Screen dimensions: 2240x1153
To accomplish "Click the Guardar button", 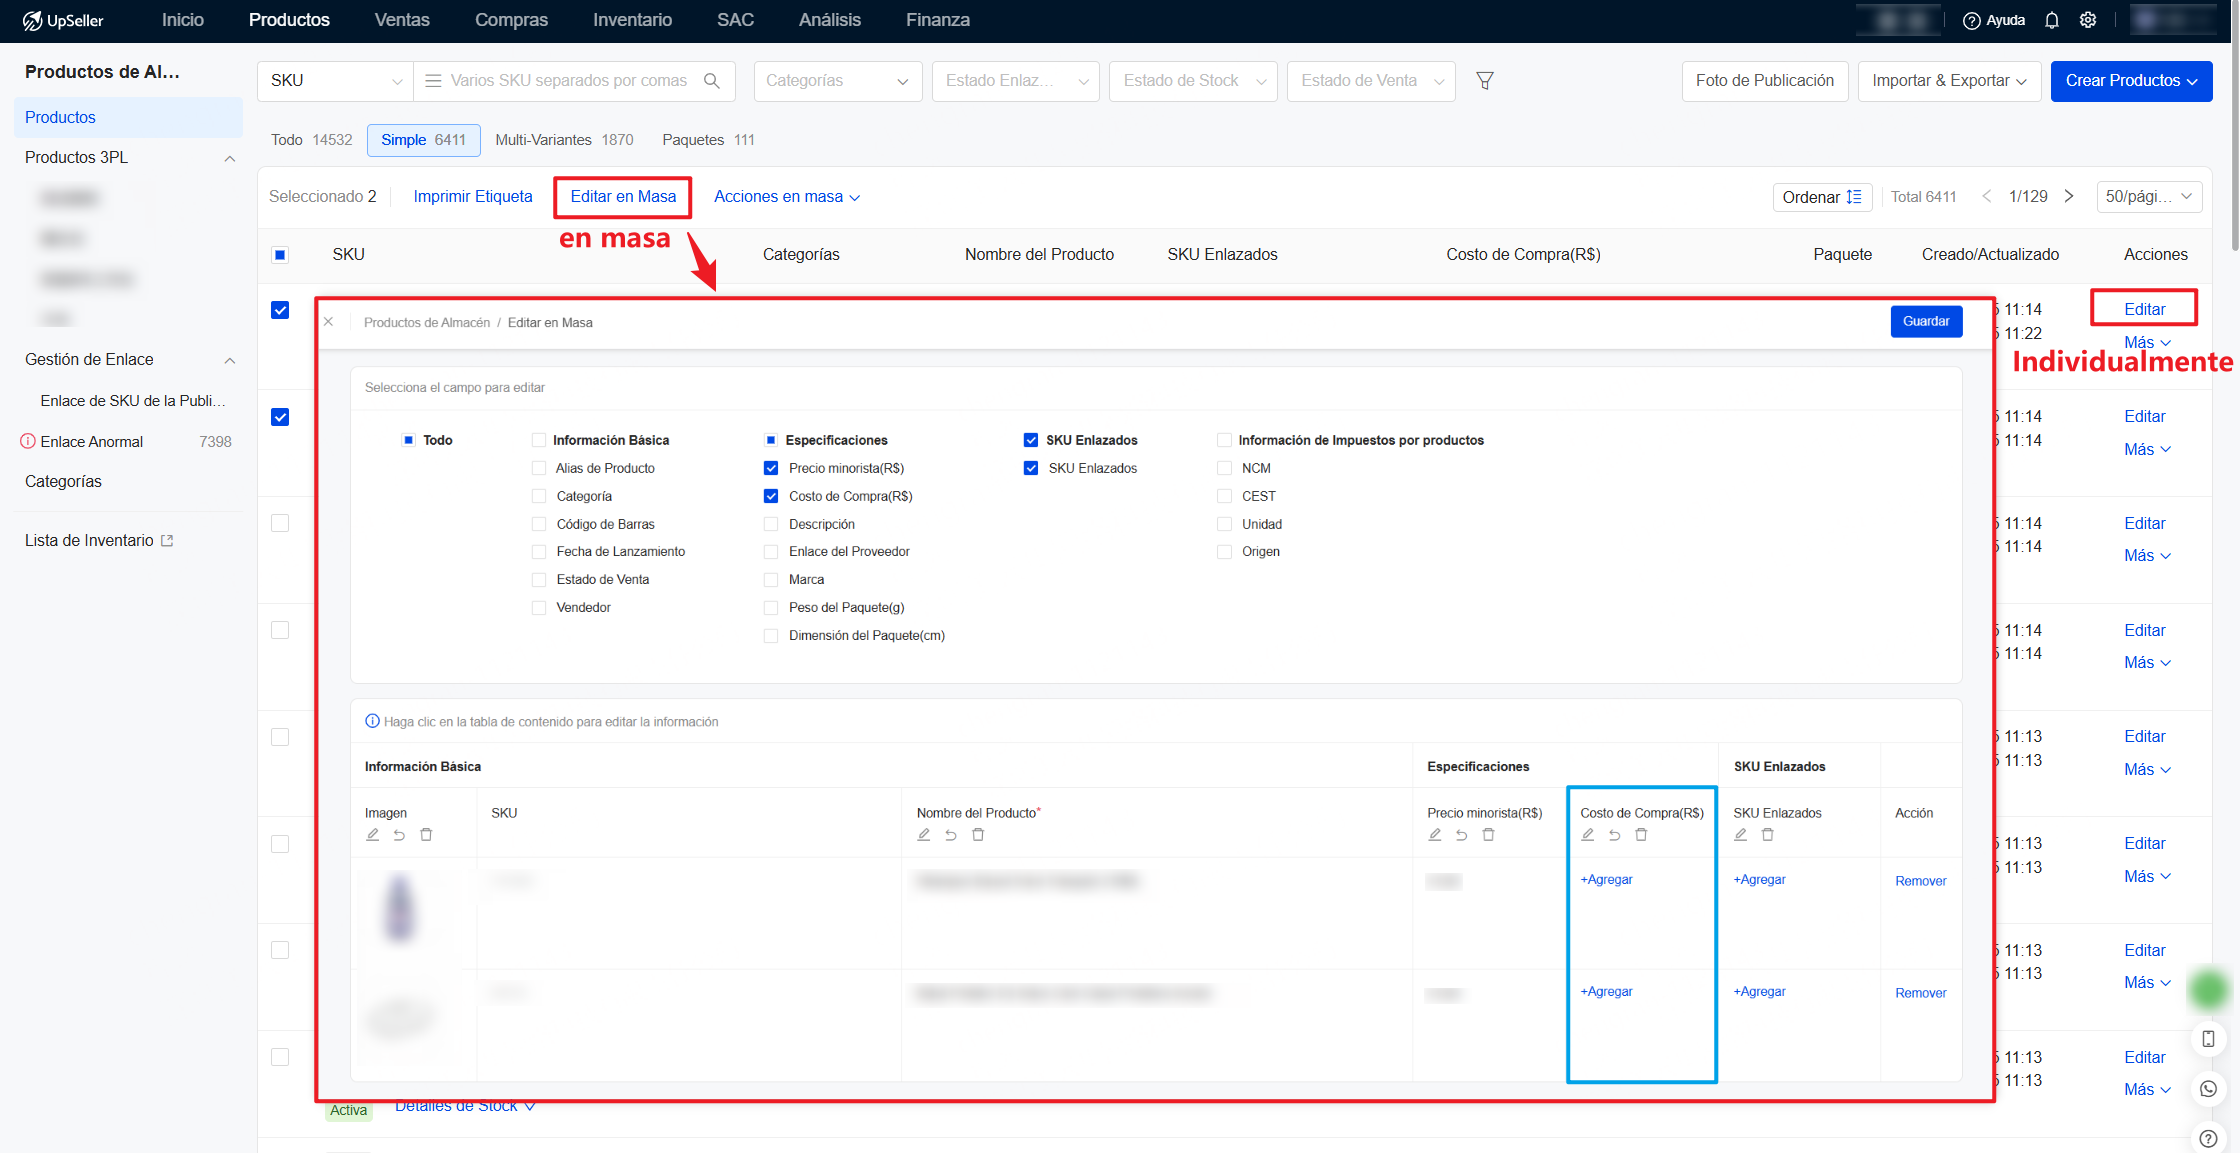I will pyautogui.click(x=1926, y=321).
